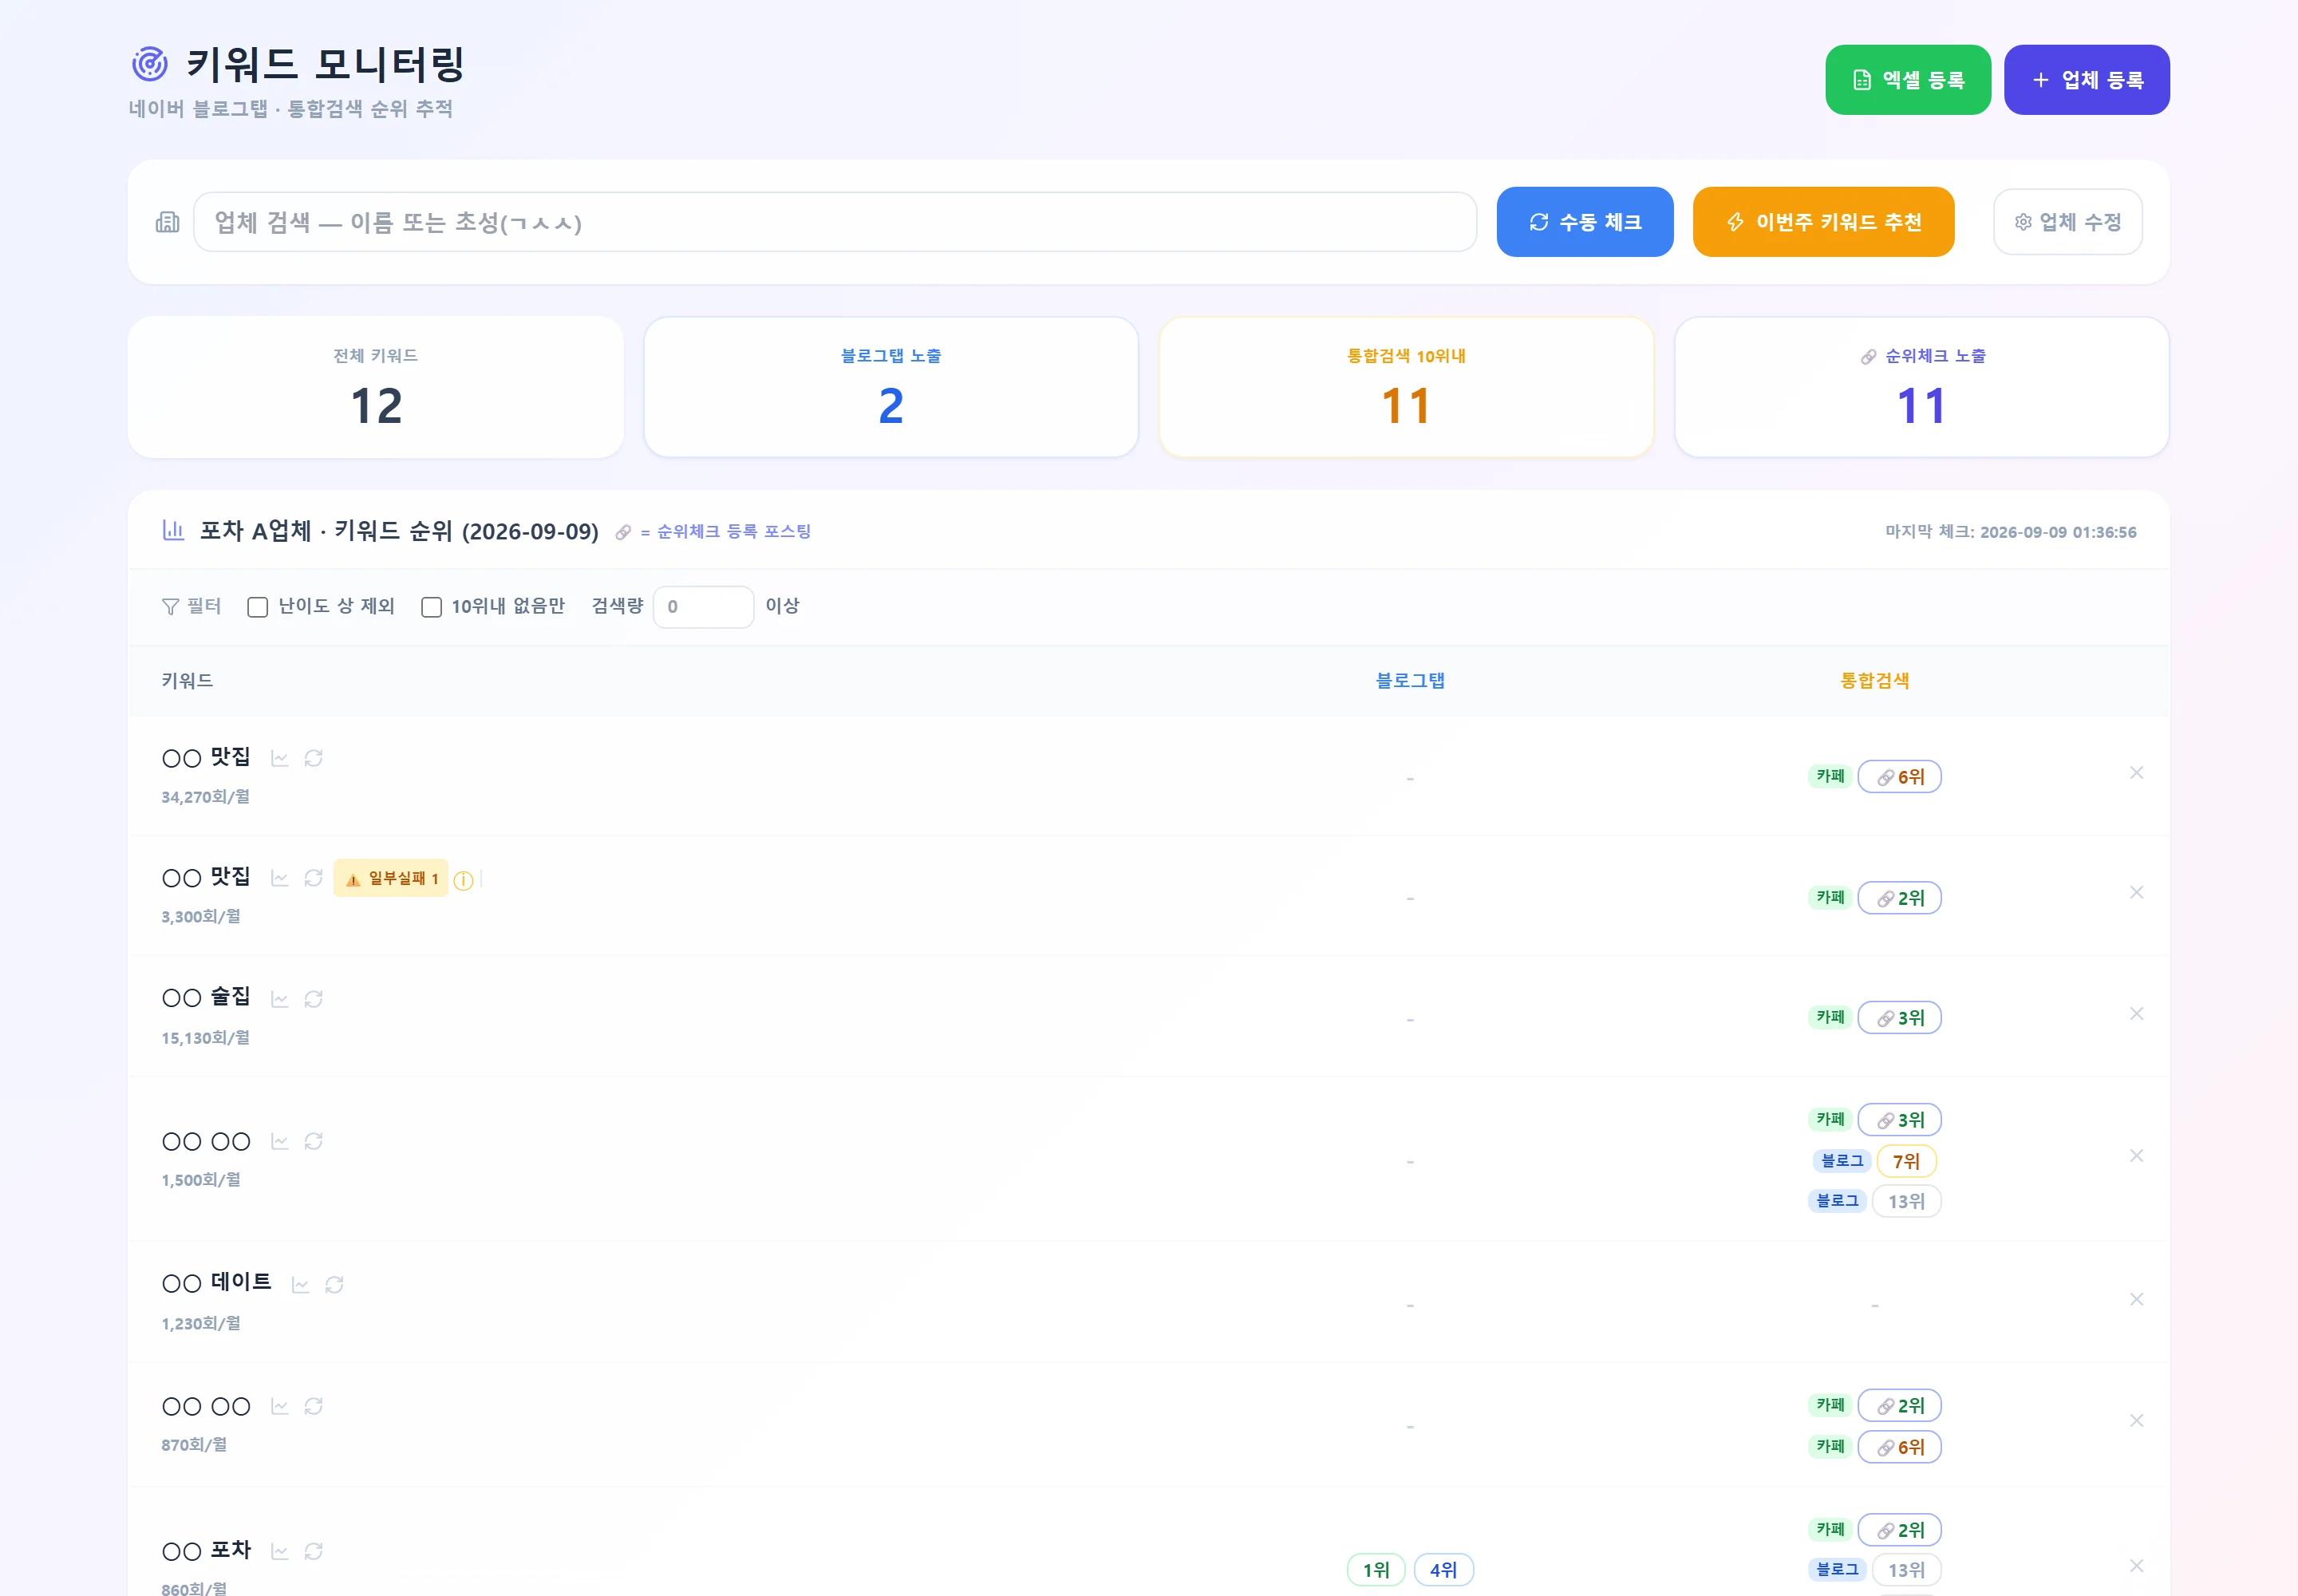Viewport: 2298px width, 1596px height.
Task: Run 수동 체크 with the blue button
Action: (1584, 222)
